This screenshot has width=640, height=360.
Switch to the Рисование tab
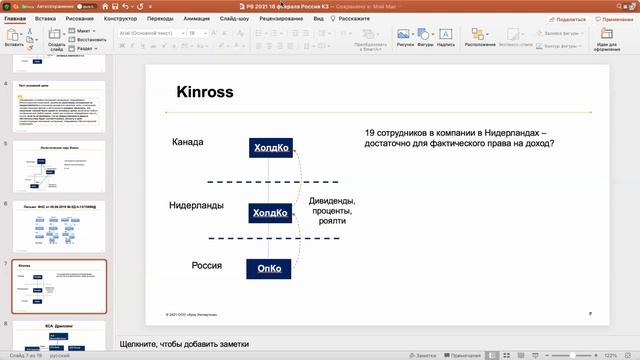80,19
